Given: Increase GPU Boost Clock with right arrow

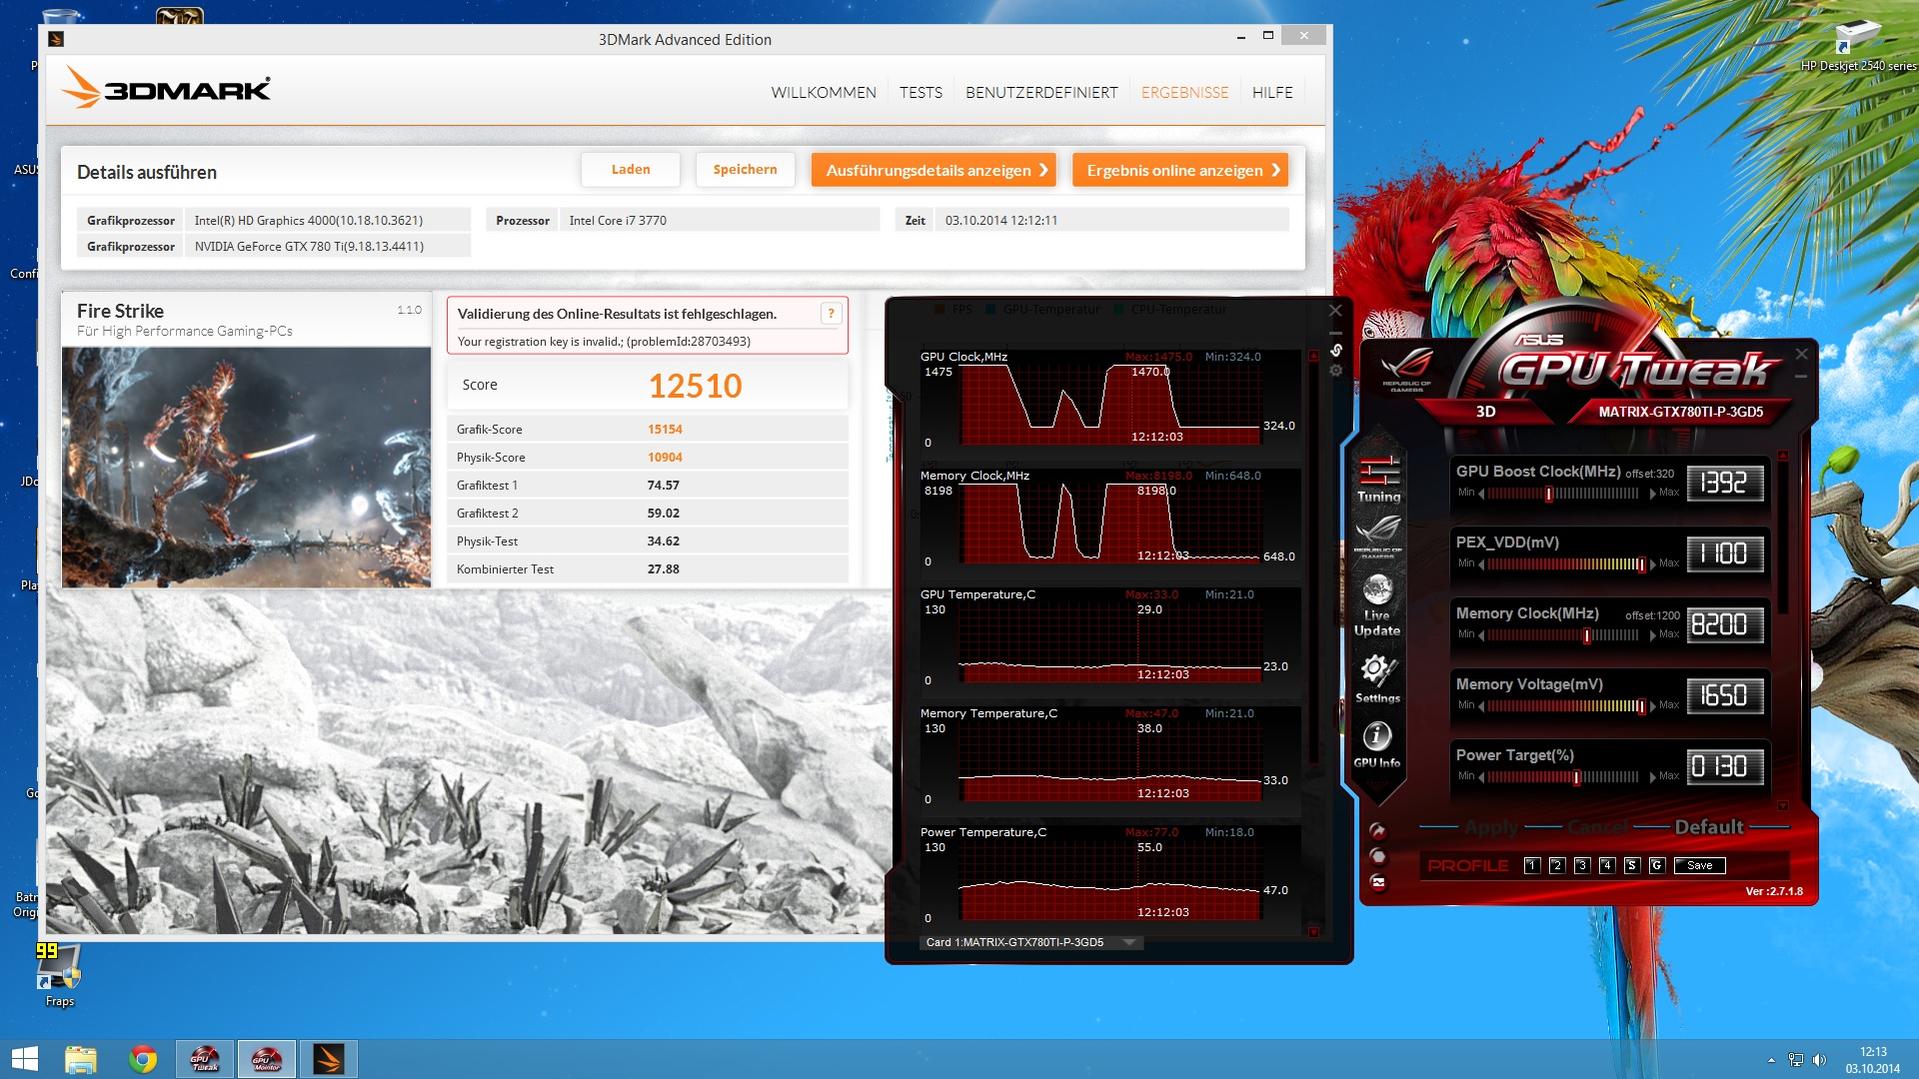Looking at the screenshot, I should click(1652, 494).
